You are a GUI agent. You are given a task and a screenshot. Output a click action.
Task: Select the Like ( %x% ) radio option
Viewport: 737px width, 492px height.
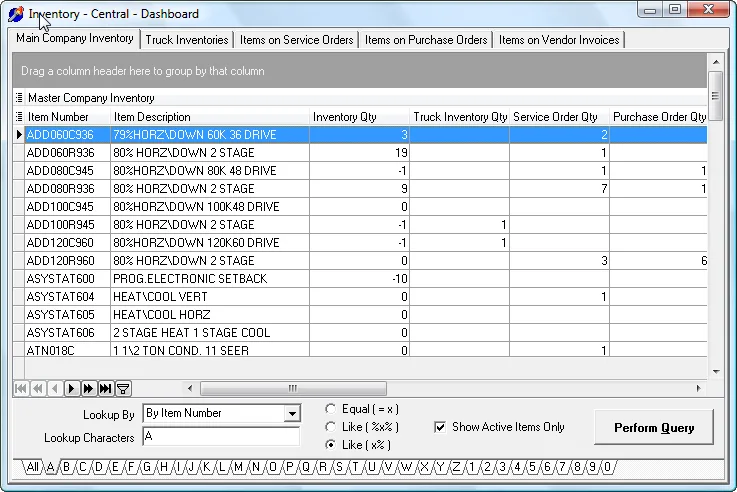click(331, 427)
